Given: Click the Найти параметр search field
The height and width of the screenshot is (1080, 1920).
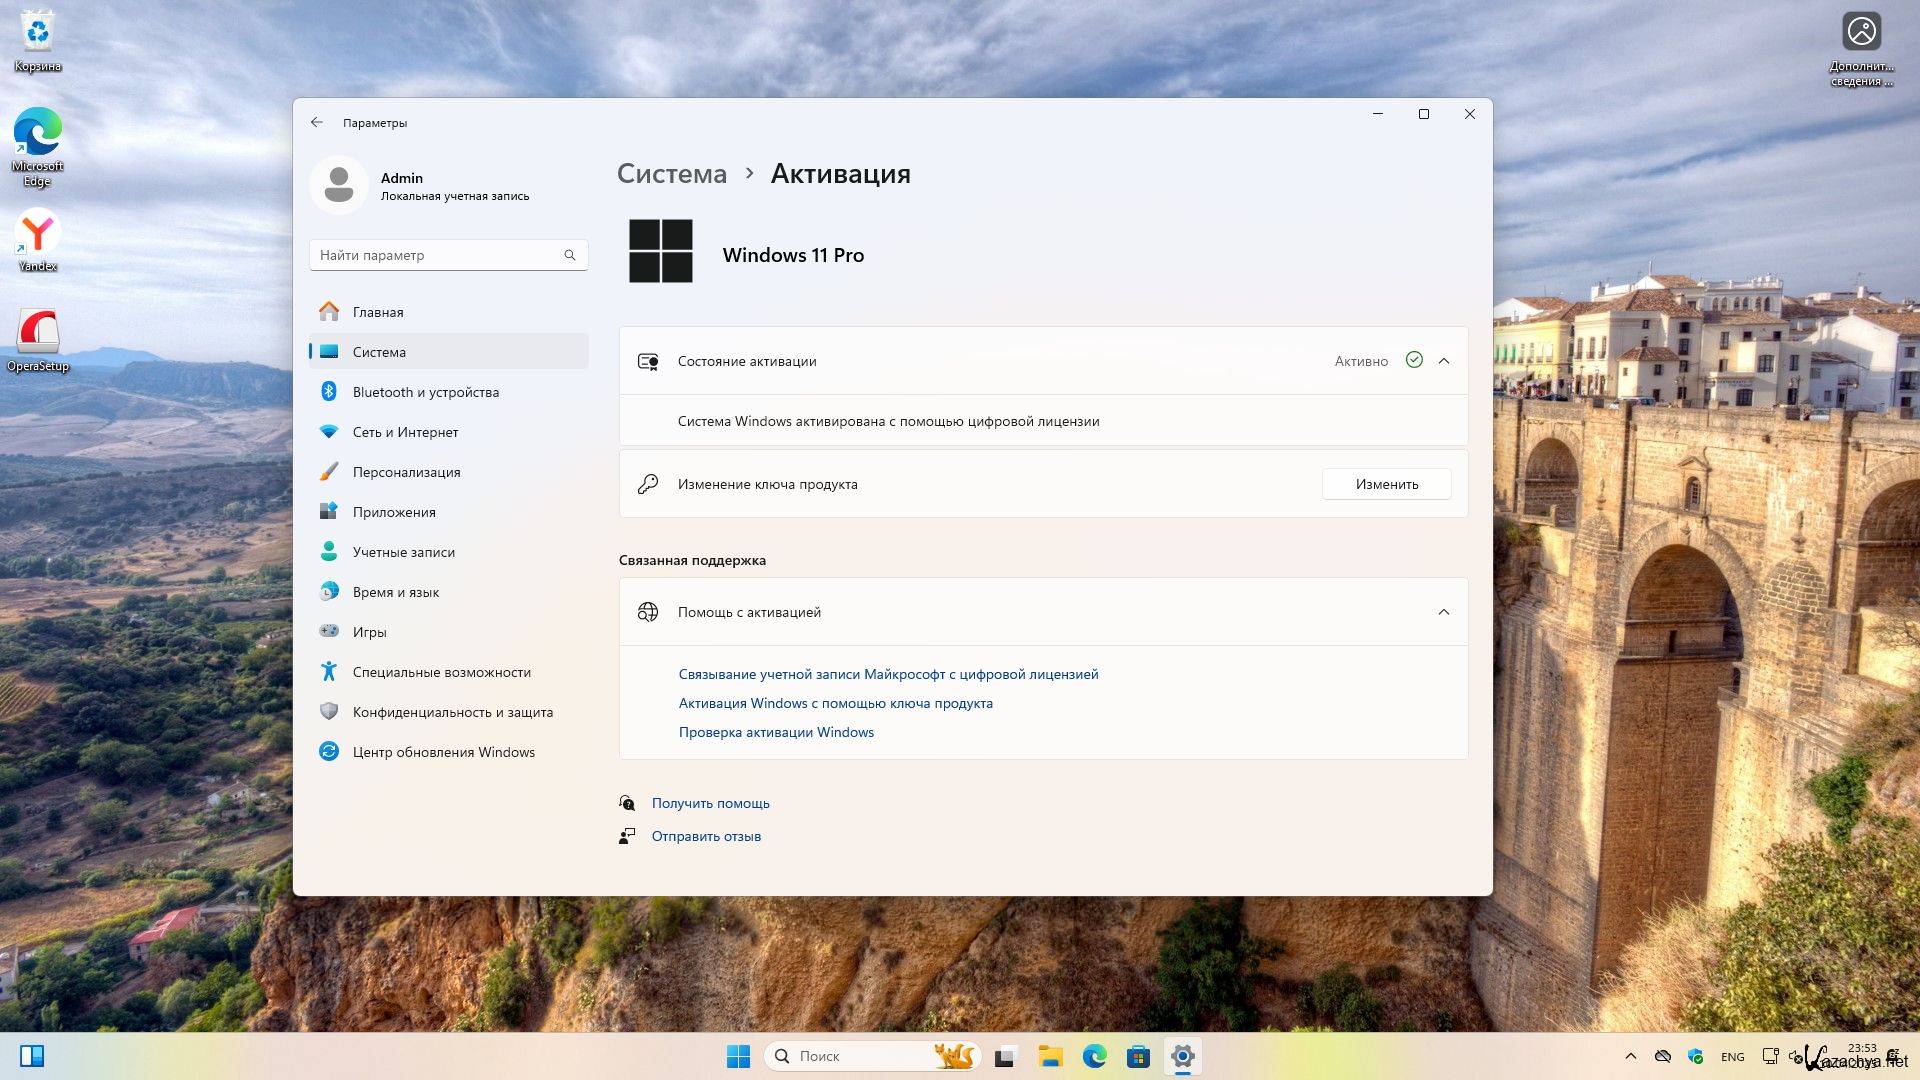Looking at the screenshot, I should tap(438, 255).
